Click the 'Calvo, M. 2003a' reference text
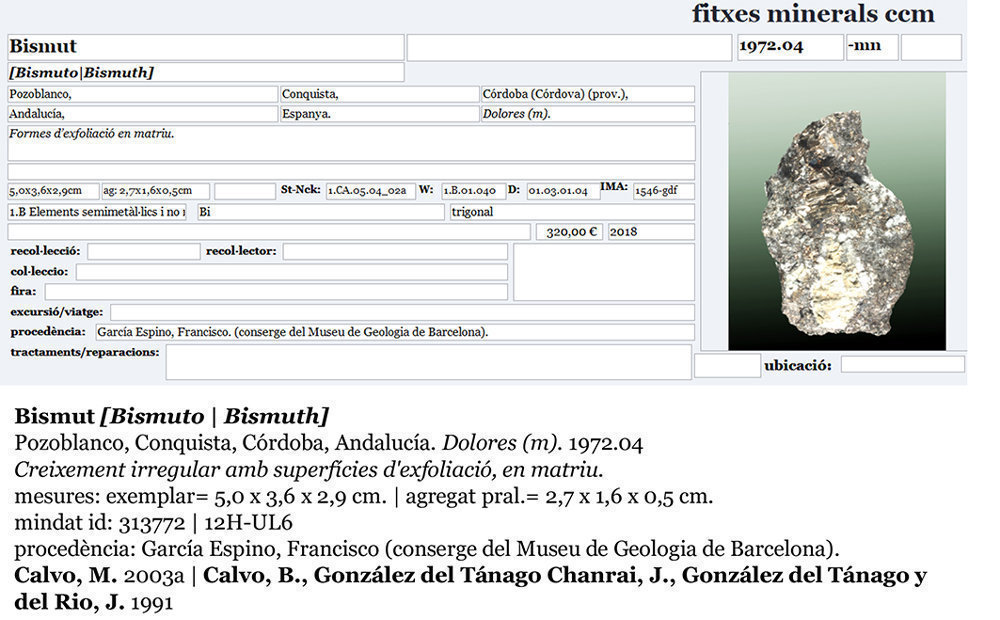Viewport: 1000px width, 620px height. [x=99, y=575]
